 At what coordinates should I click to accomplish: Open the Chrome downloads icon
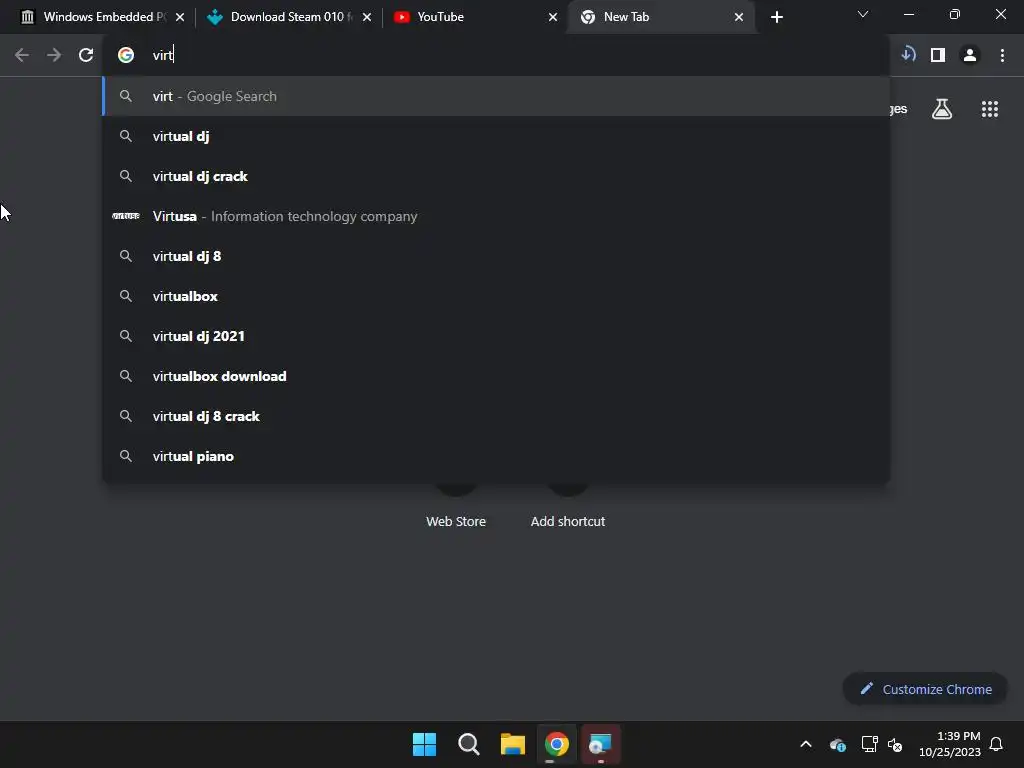click(908, 54)
